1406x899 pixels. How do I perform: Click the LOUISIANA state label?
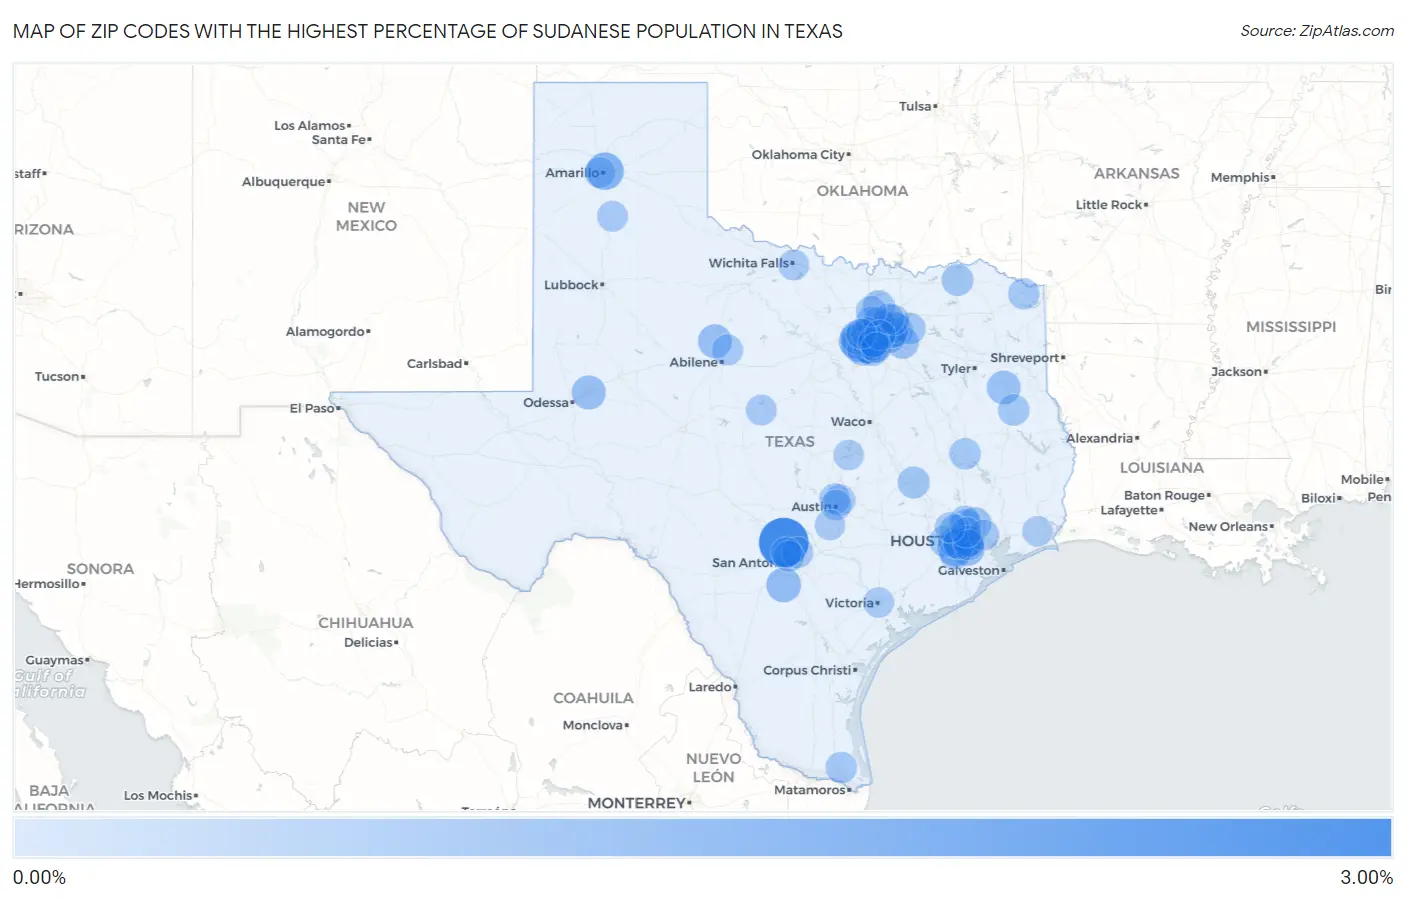point(1162,468)
